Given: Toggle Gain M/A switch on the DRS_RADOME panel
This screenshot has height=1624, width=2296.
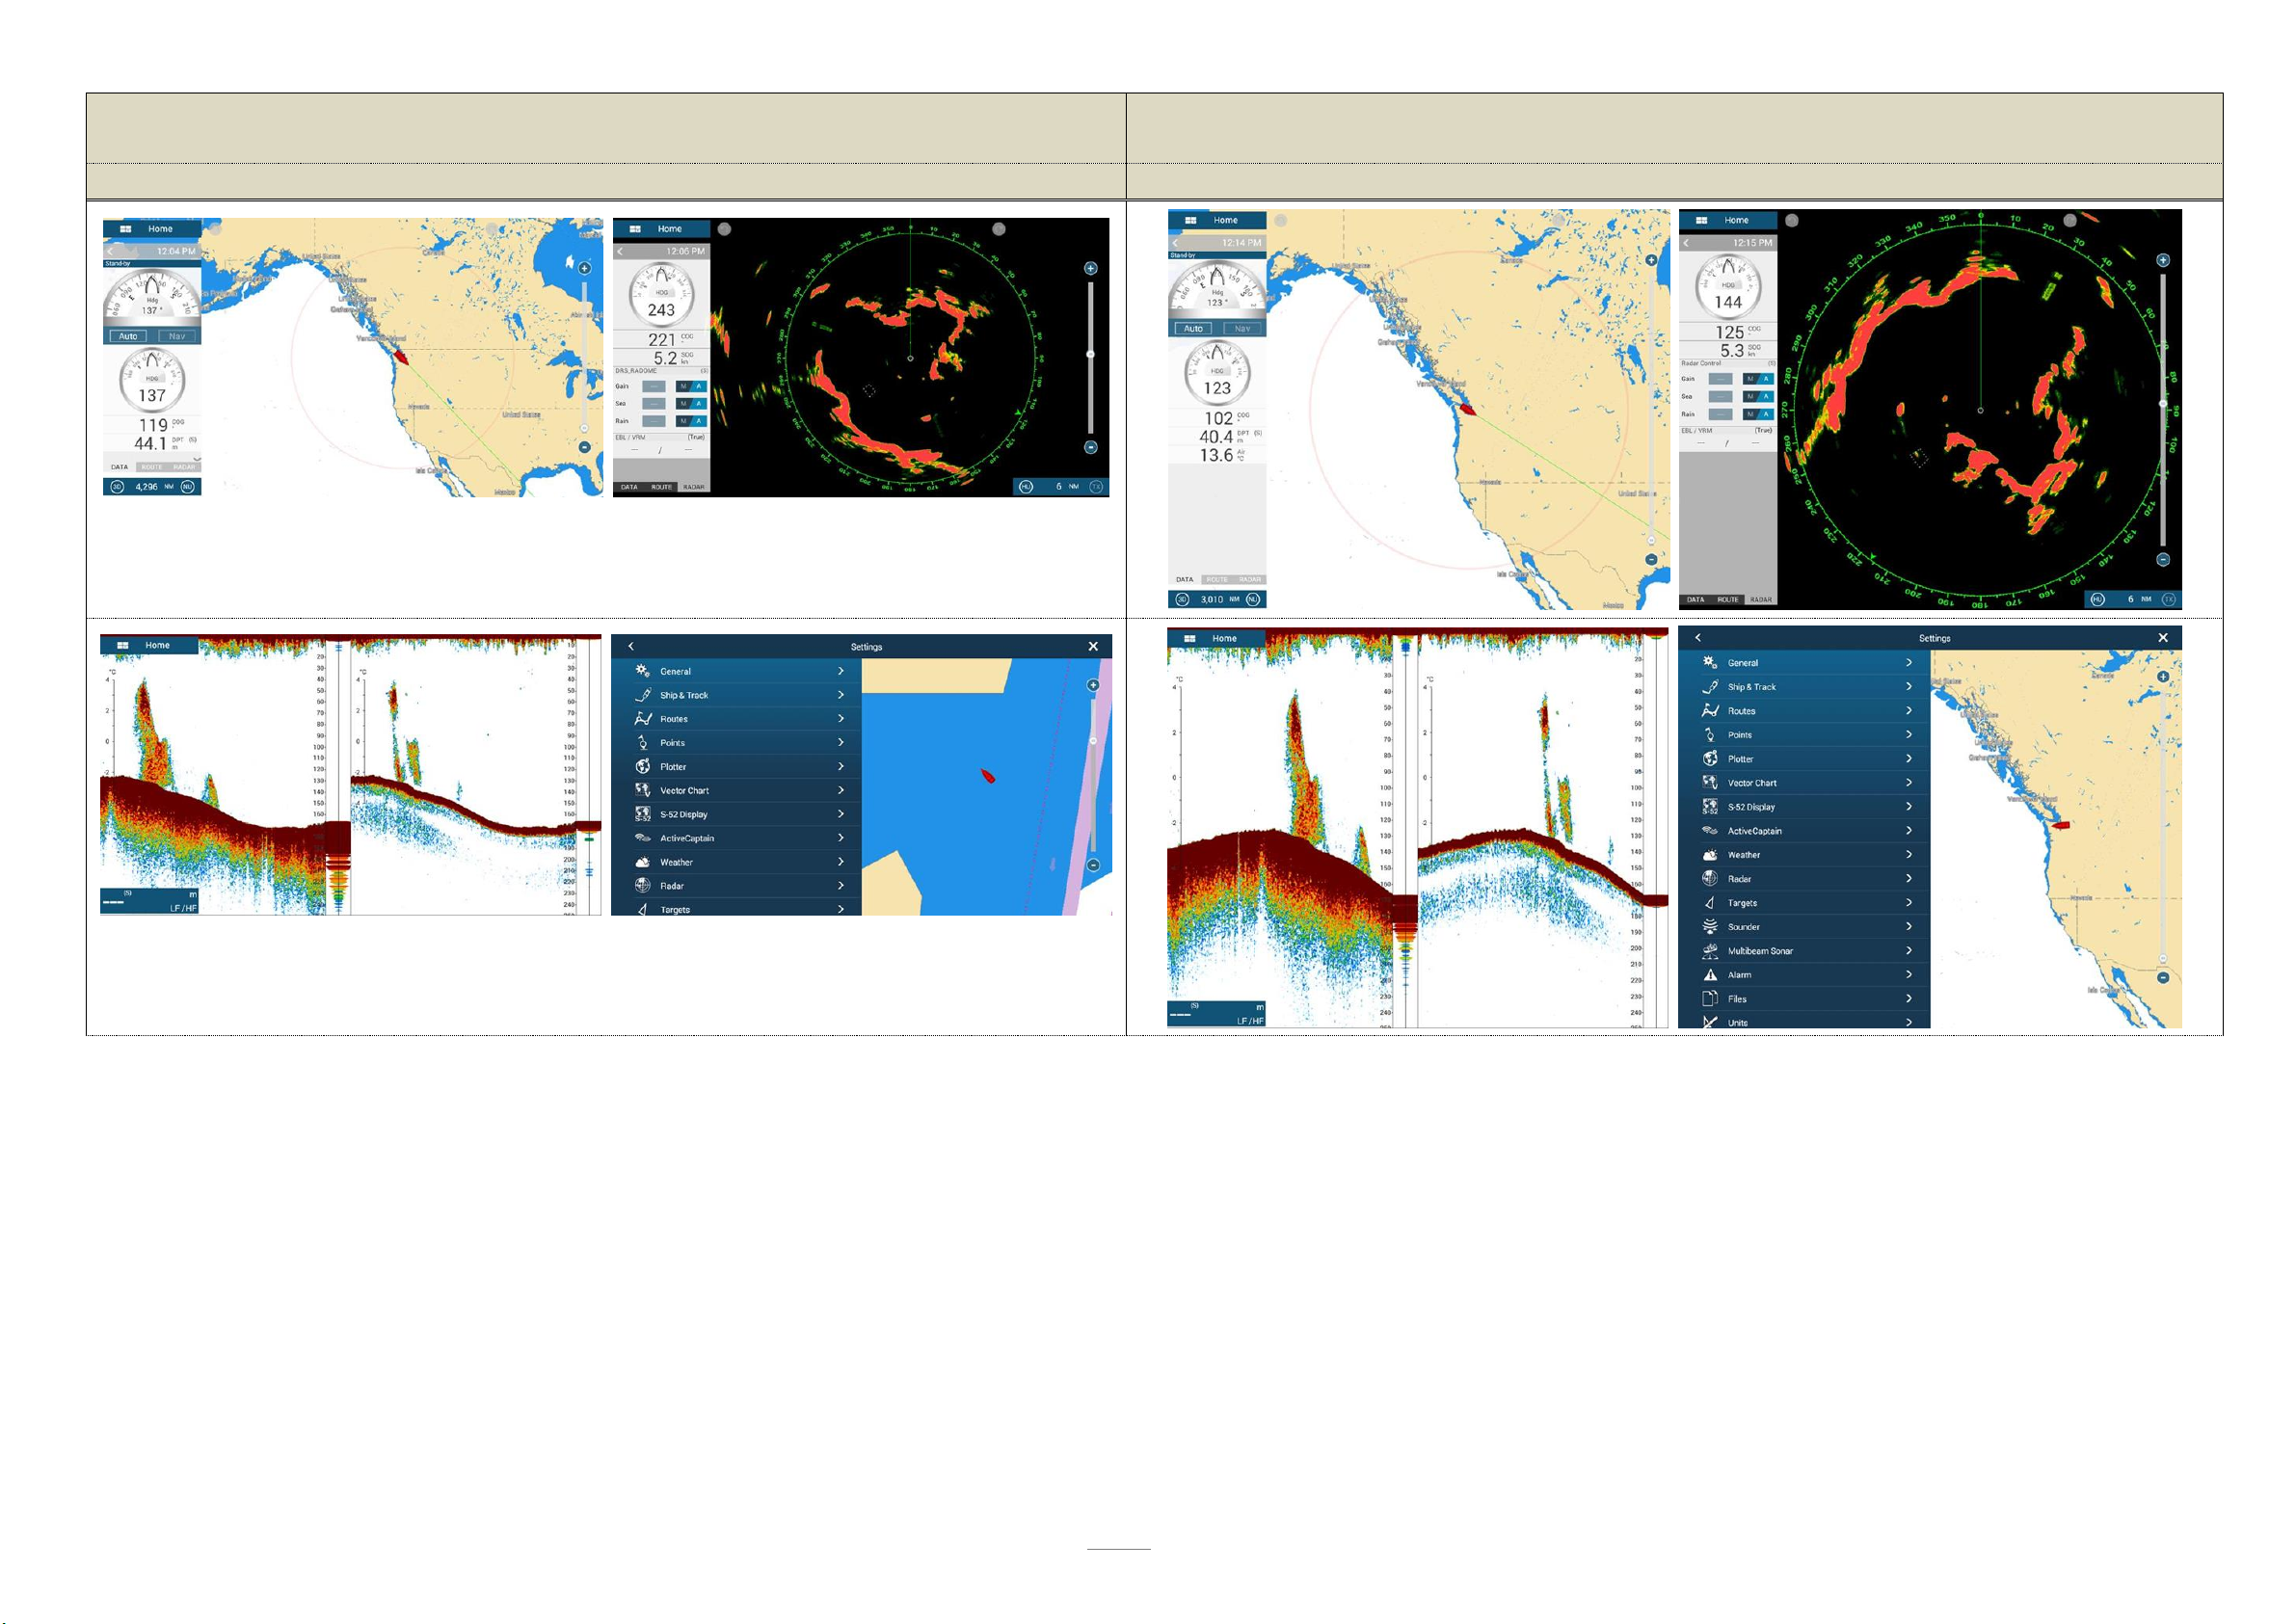Looking at the screenshot, I should (691, 386).
